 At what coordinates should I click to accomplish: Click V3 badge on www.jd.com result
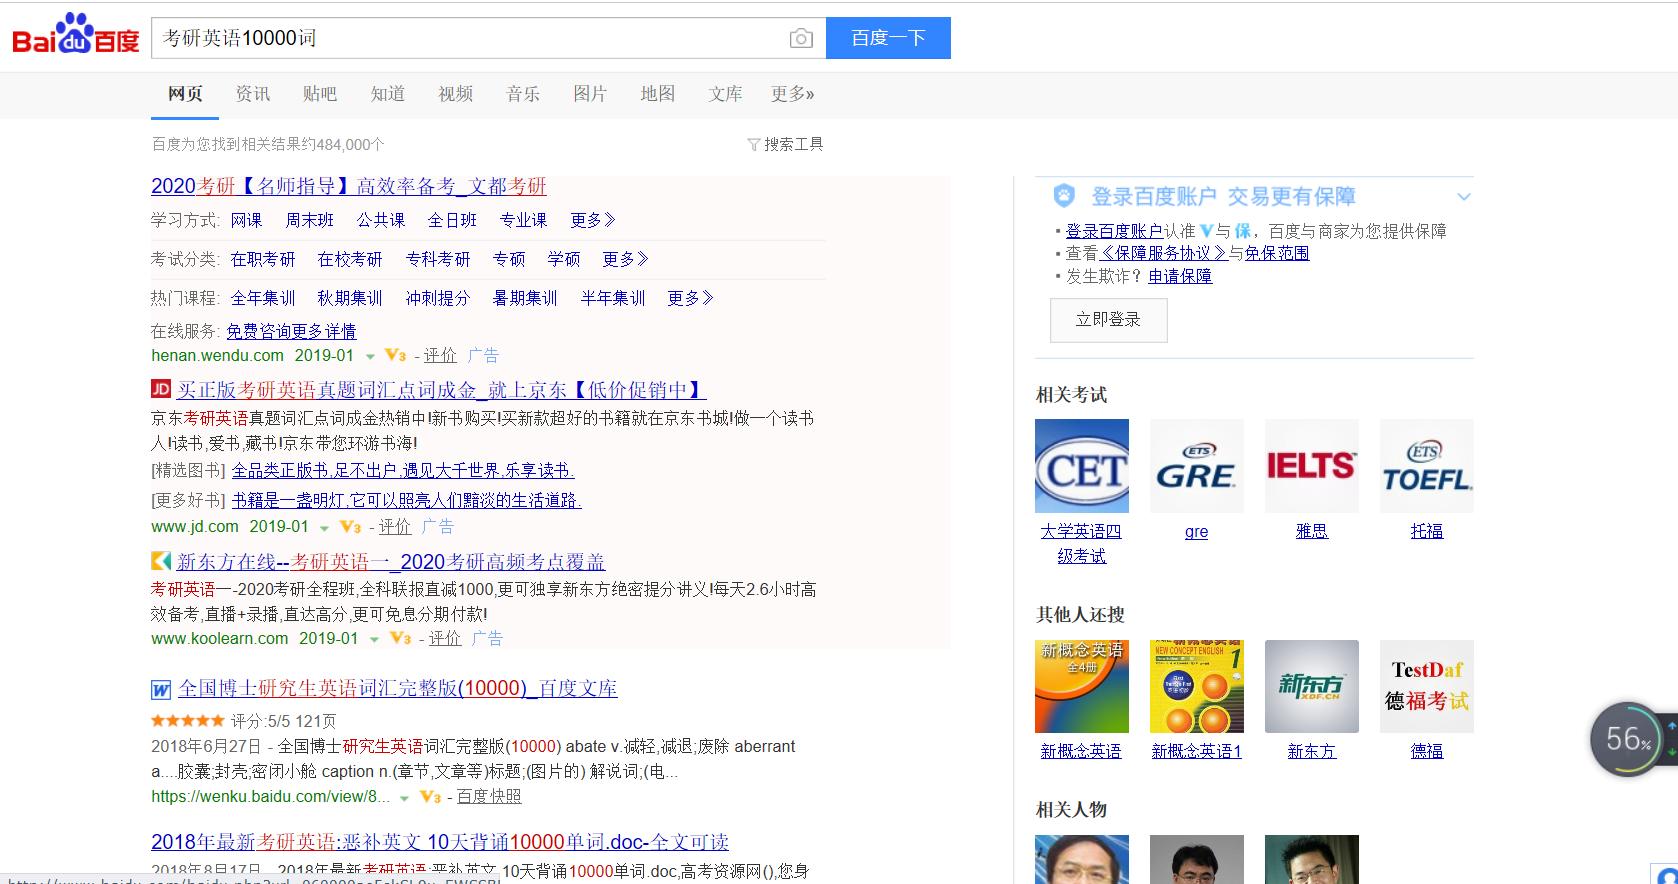(350, 526)
